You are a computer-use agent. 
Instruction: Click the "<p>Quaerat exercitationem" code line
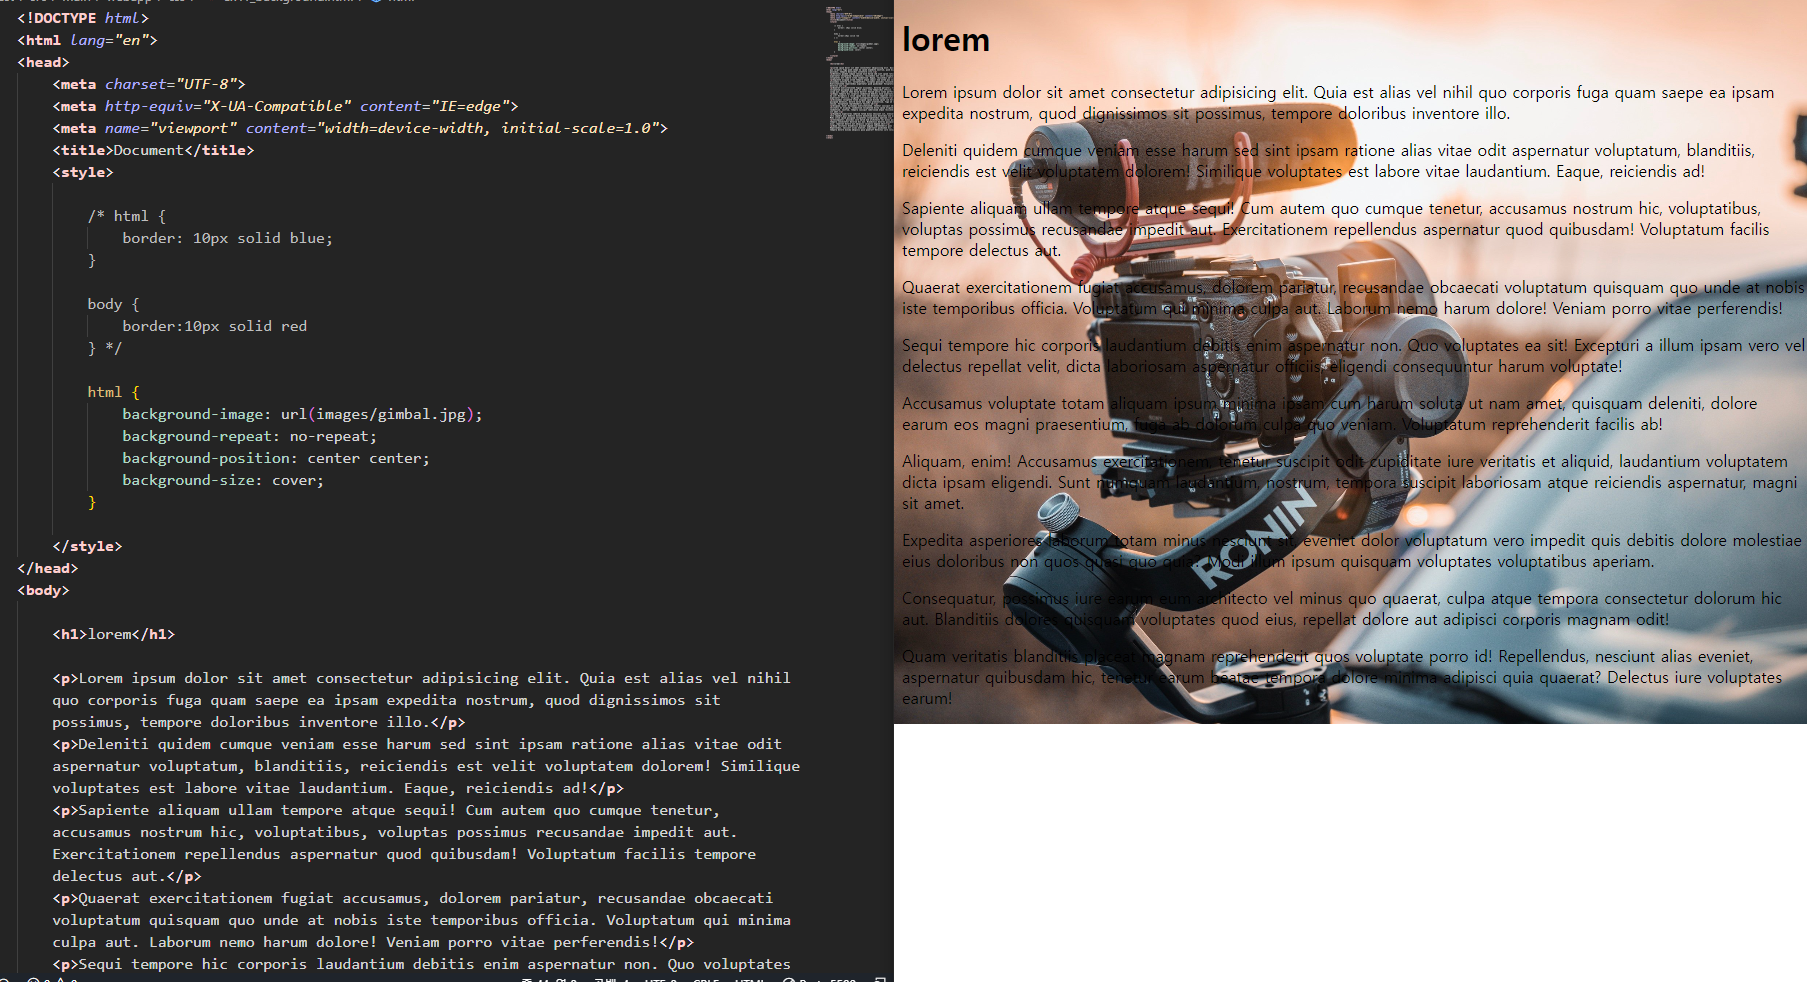(412, 898)
